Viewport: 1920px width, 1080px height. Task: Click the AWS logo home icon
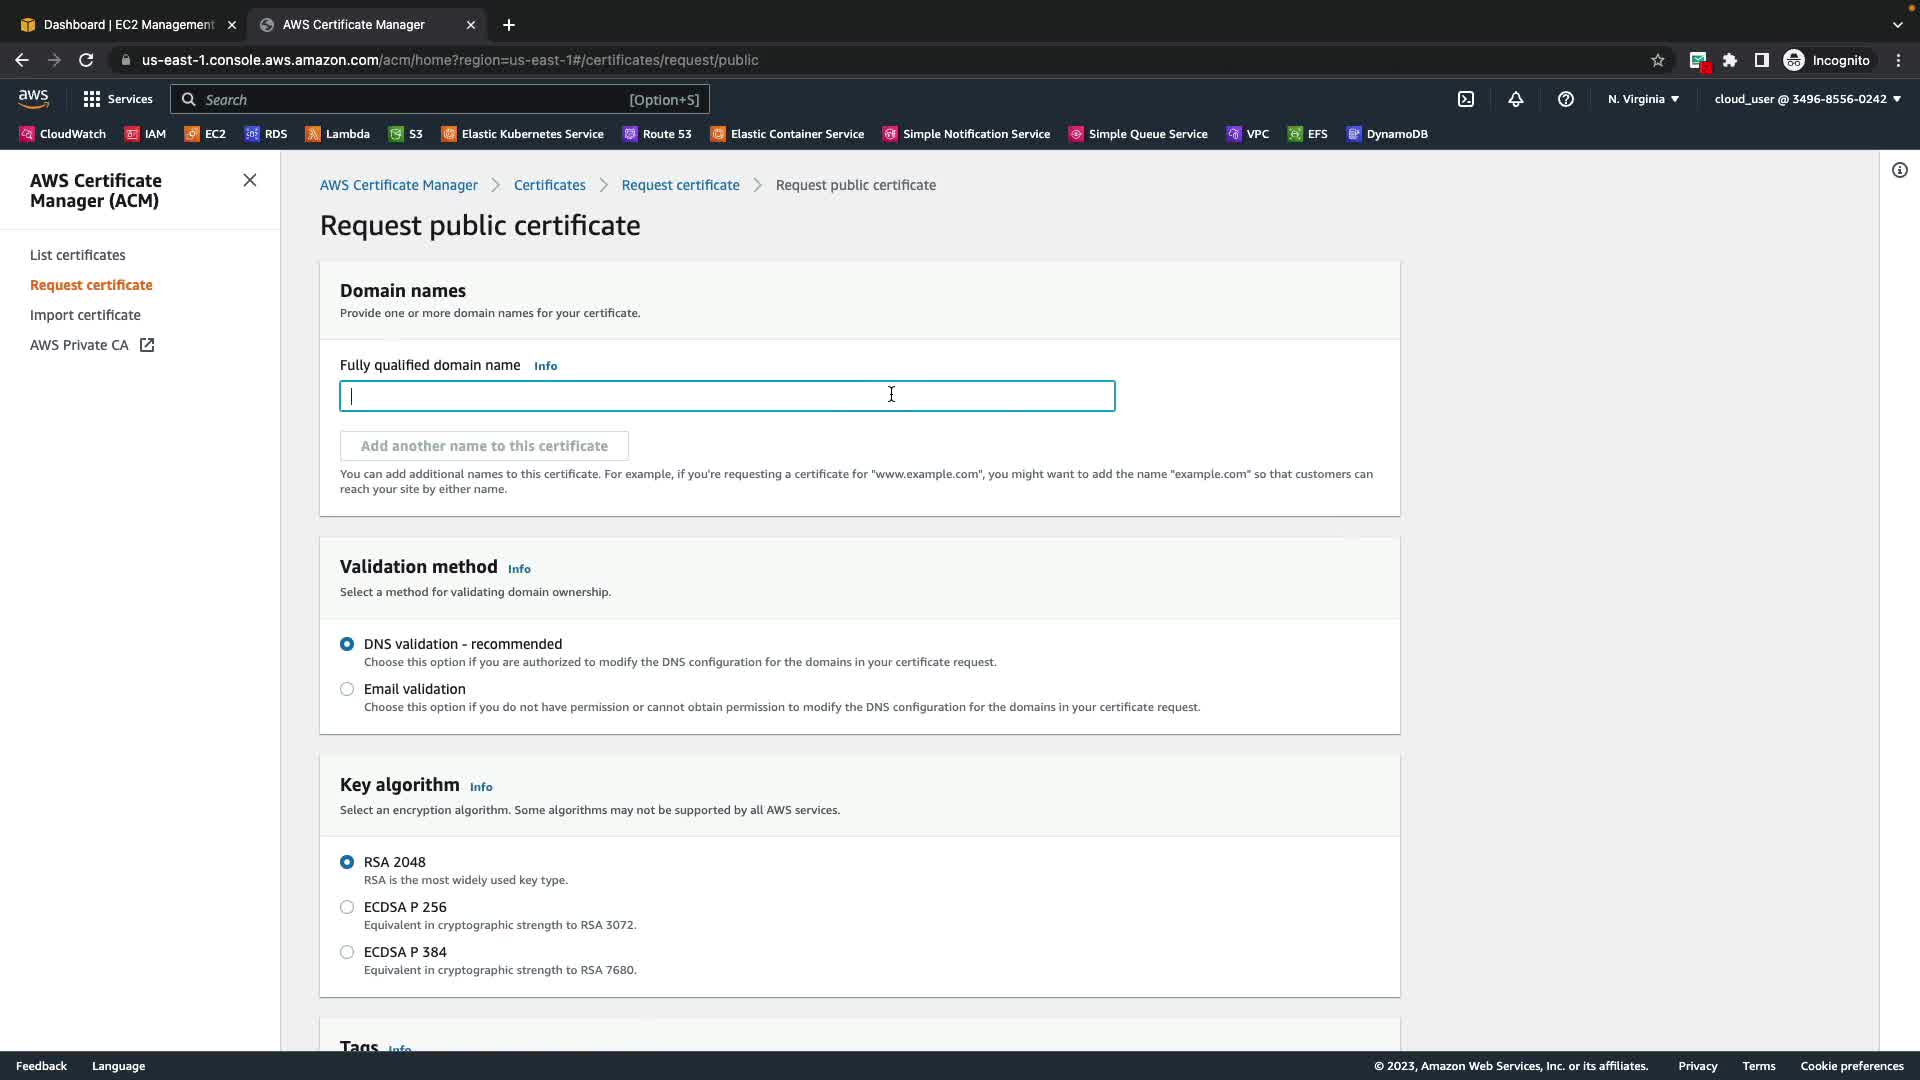[33, 98]
